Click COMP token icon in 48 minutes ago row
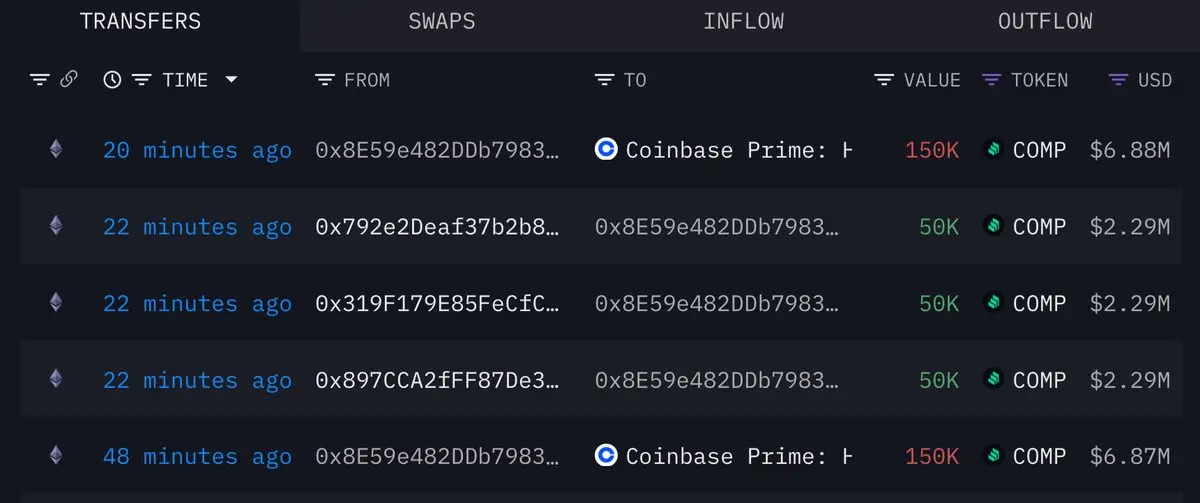The width and height of the screenshot is (1200, 503). [x=993, y=456]
